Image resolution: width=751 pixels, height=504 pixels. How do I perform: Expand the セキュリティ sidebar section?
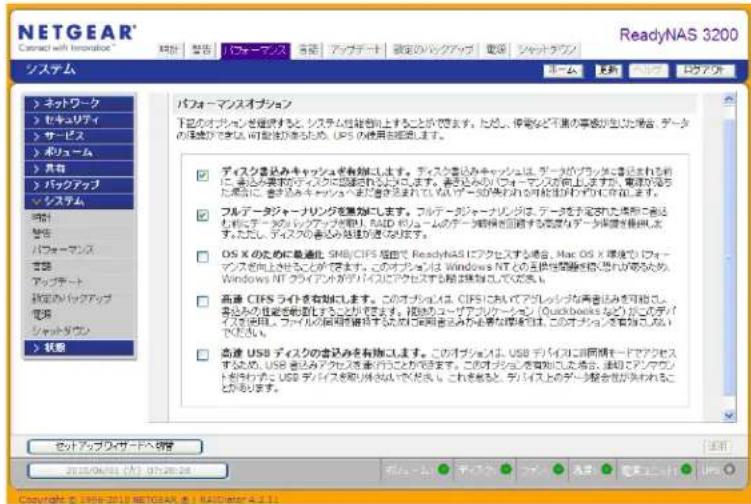tap(79, 120)
